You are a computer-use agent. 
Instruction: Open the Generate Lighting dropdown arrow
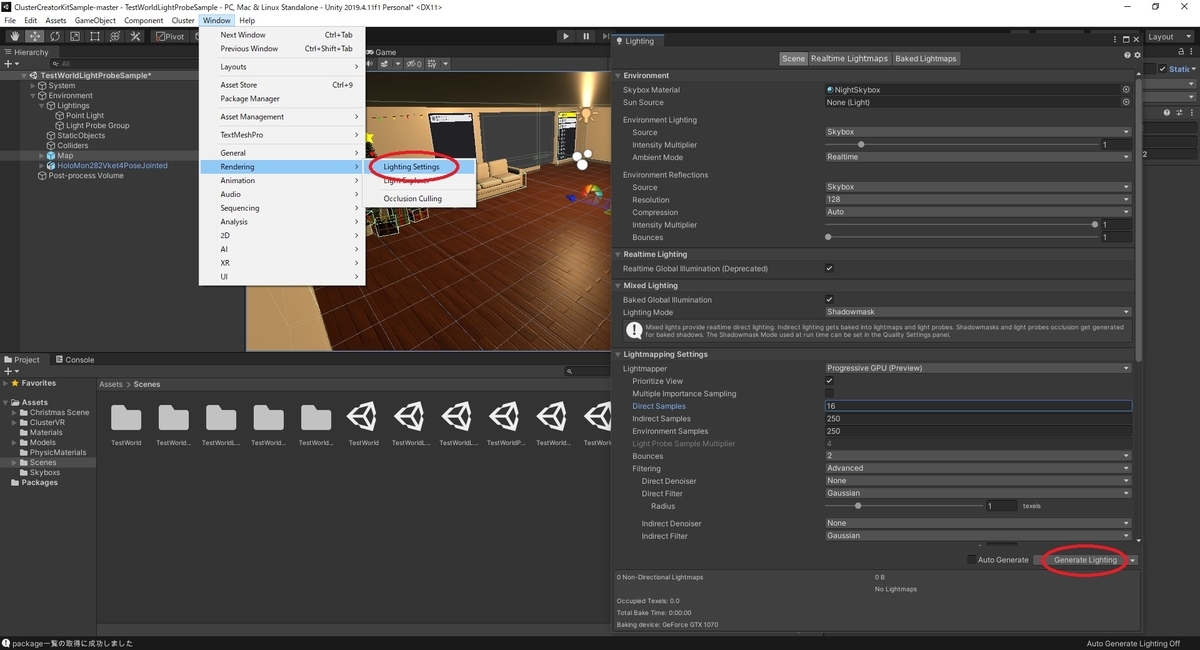(1132, 560)
